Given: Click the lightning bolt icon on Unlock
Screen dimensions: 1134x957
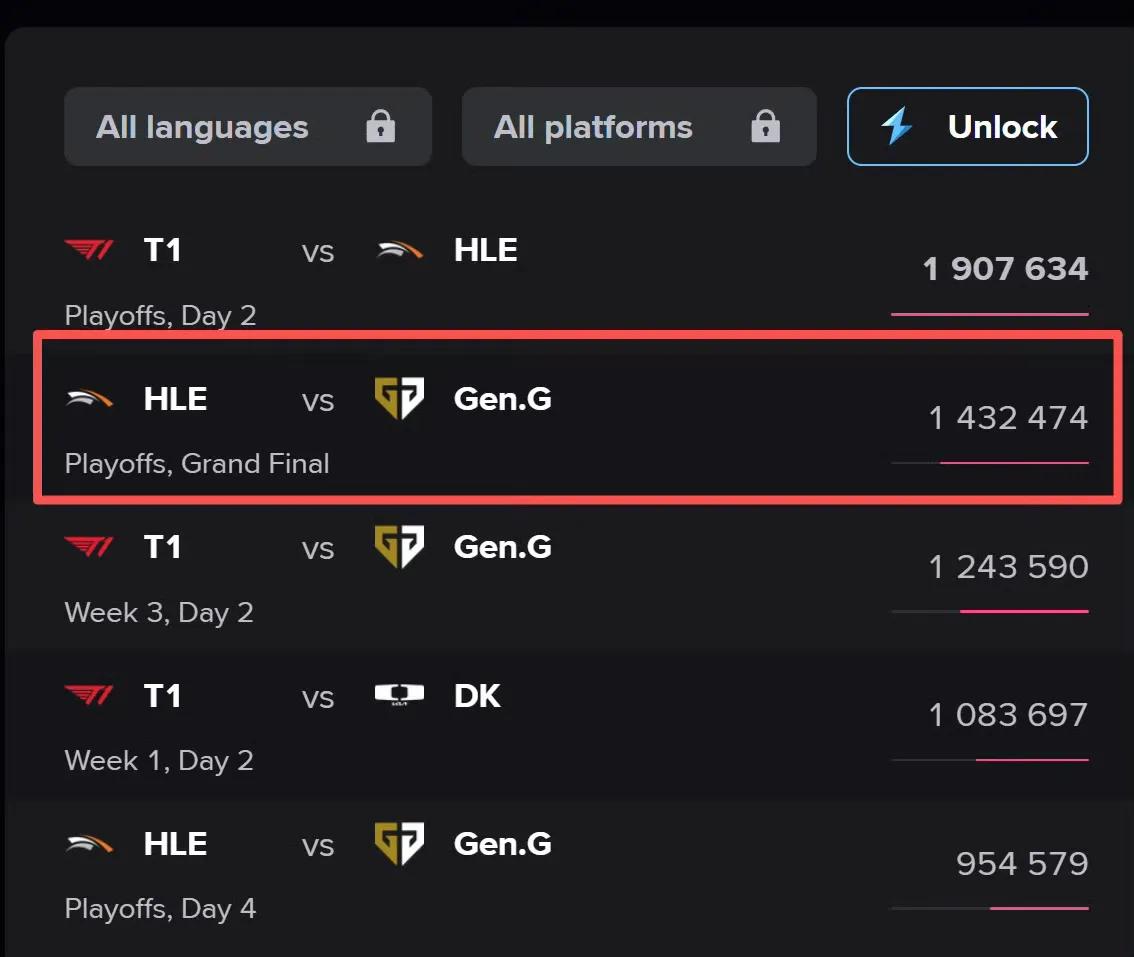Looking at the screenshot, I should [x=897, y=127].
